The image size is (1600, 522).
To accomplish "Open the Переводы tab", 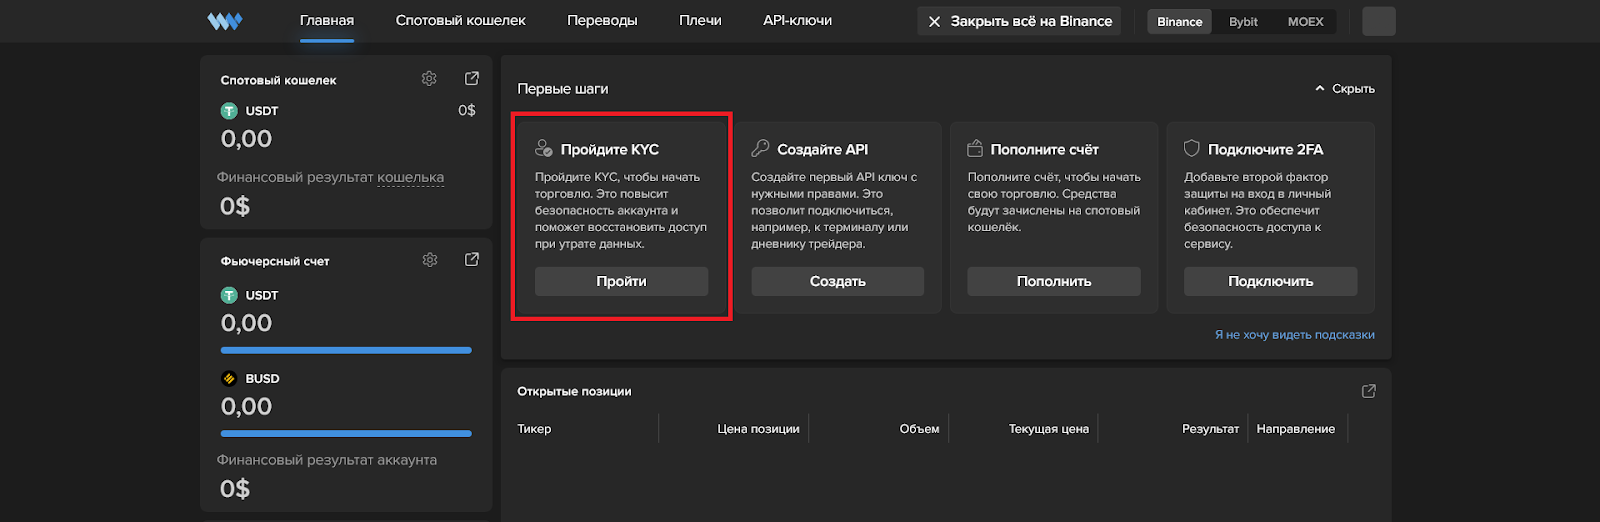I will [x=602, y=21].
